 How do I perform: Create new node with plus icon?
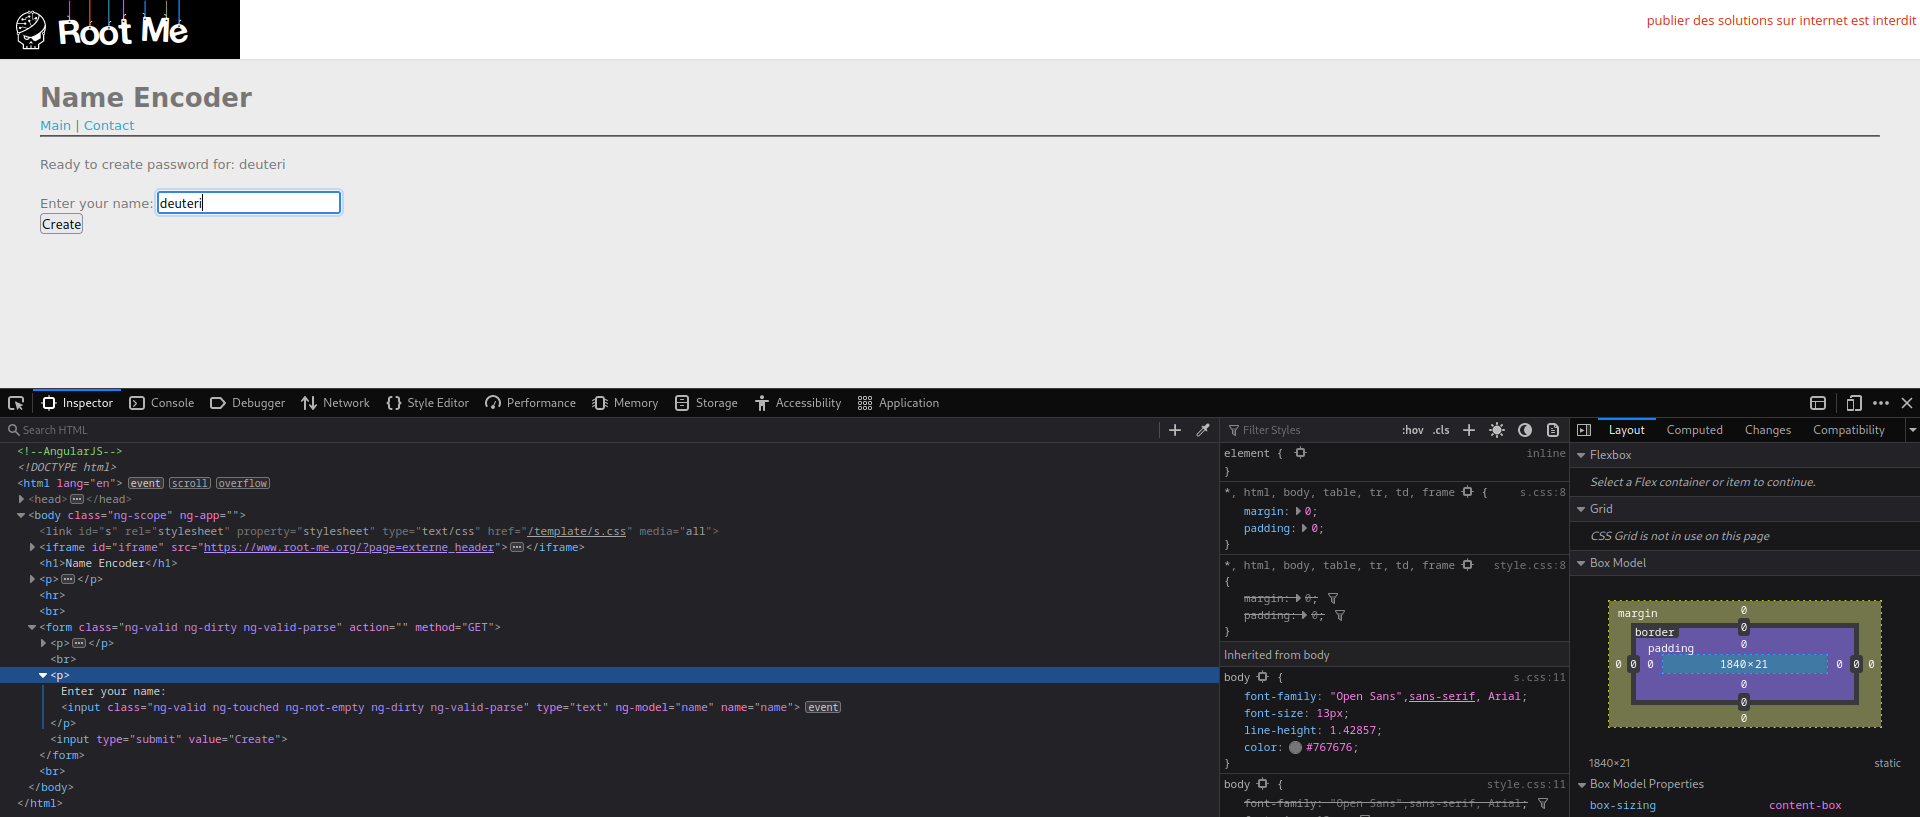coord(1175,430)
